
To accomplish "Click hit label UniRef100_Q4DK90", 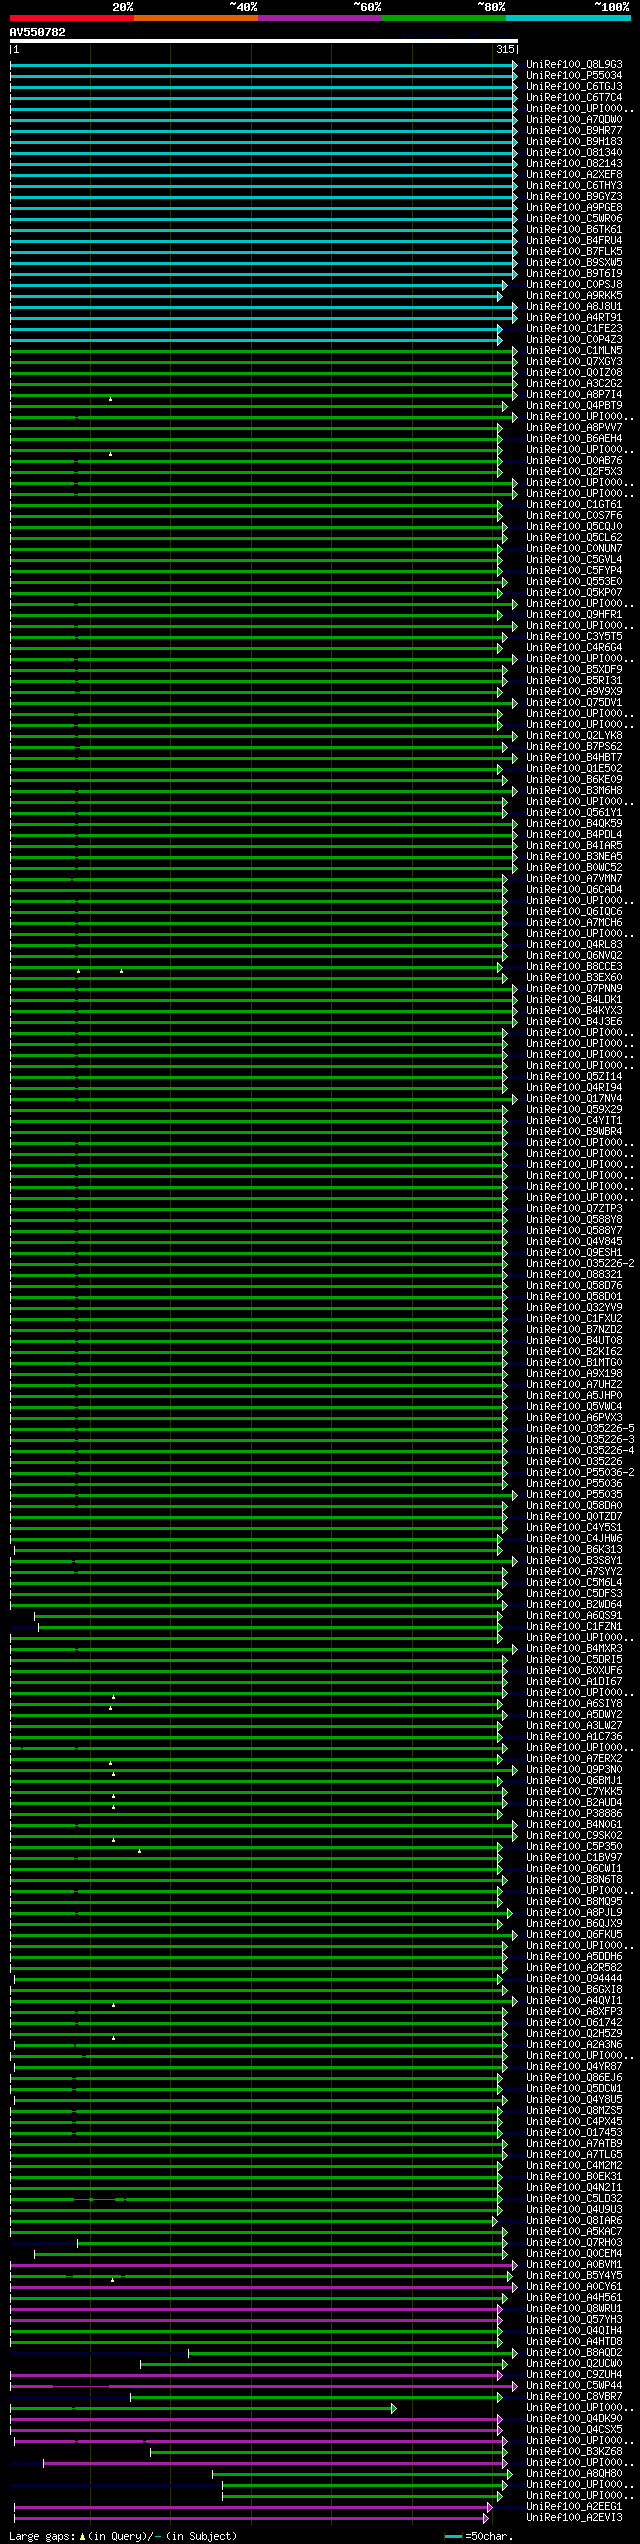I will [x=574, y=2419].
